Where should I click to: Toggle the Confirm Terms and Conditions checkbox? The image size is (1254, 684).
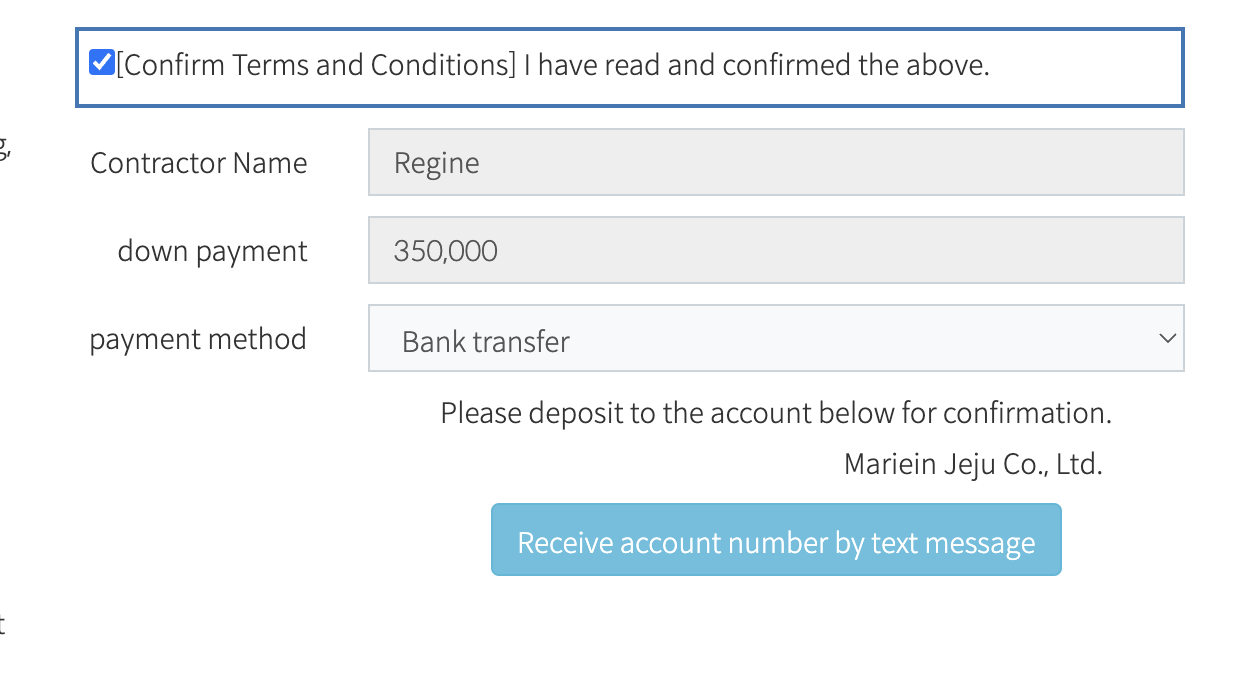tap(101, 63)
